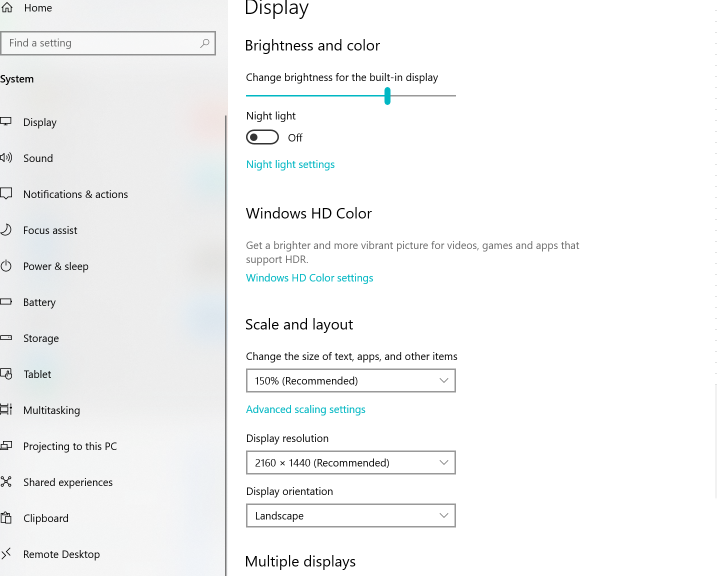Select Focus assist in the sidebar
The height and width of the screenshot is (576, 717).
[x=50, y=230]
